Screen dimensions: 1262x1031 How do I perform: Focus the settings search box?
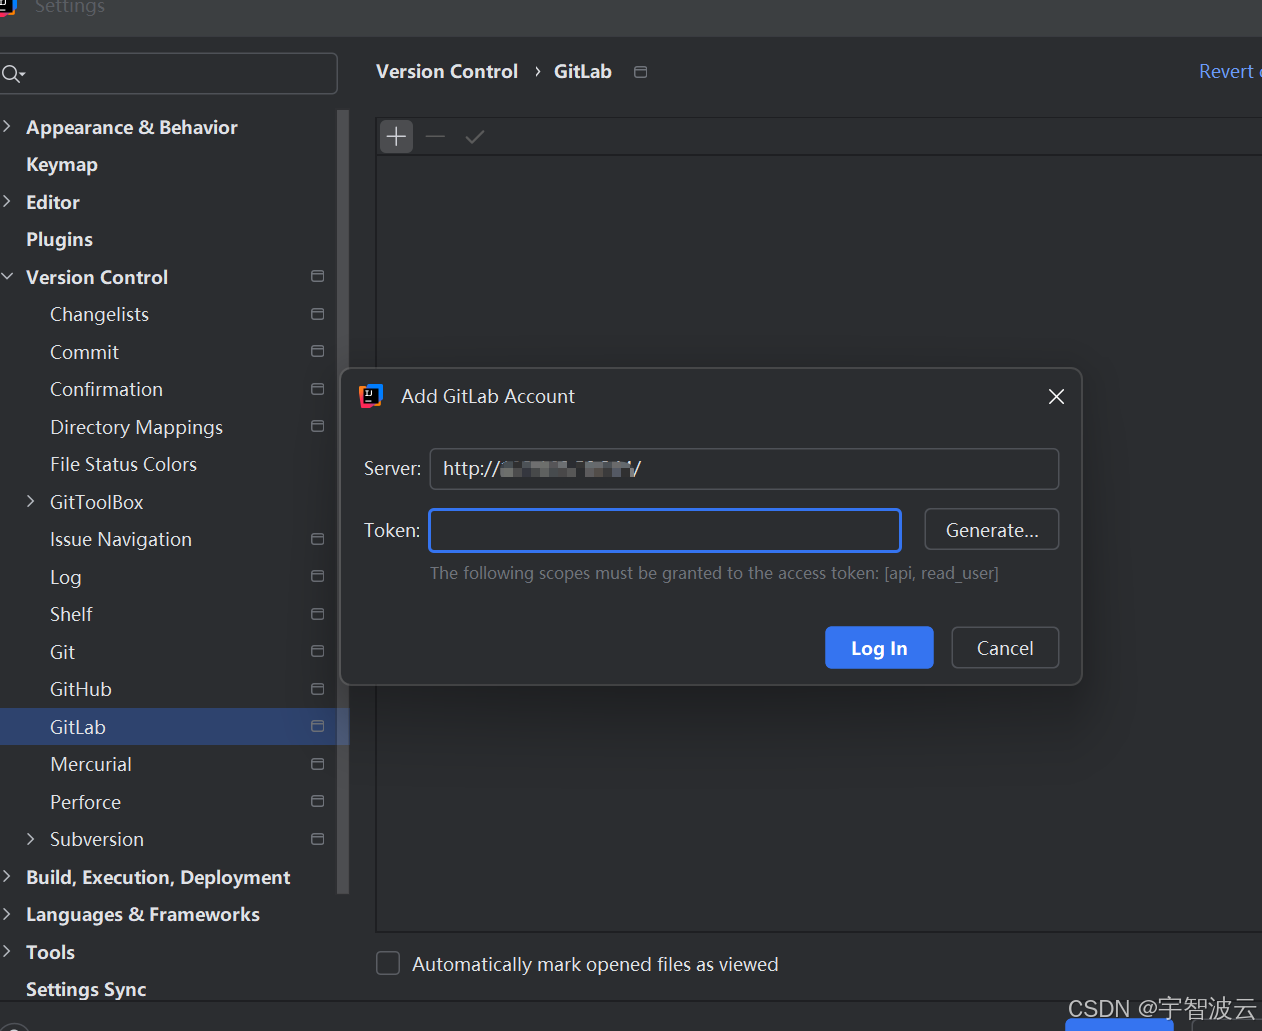(x=169, y=73)
